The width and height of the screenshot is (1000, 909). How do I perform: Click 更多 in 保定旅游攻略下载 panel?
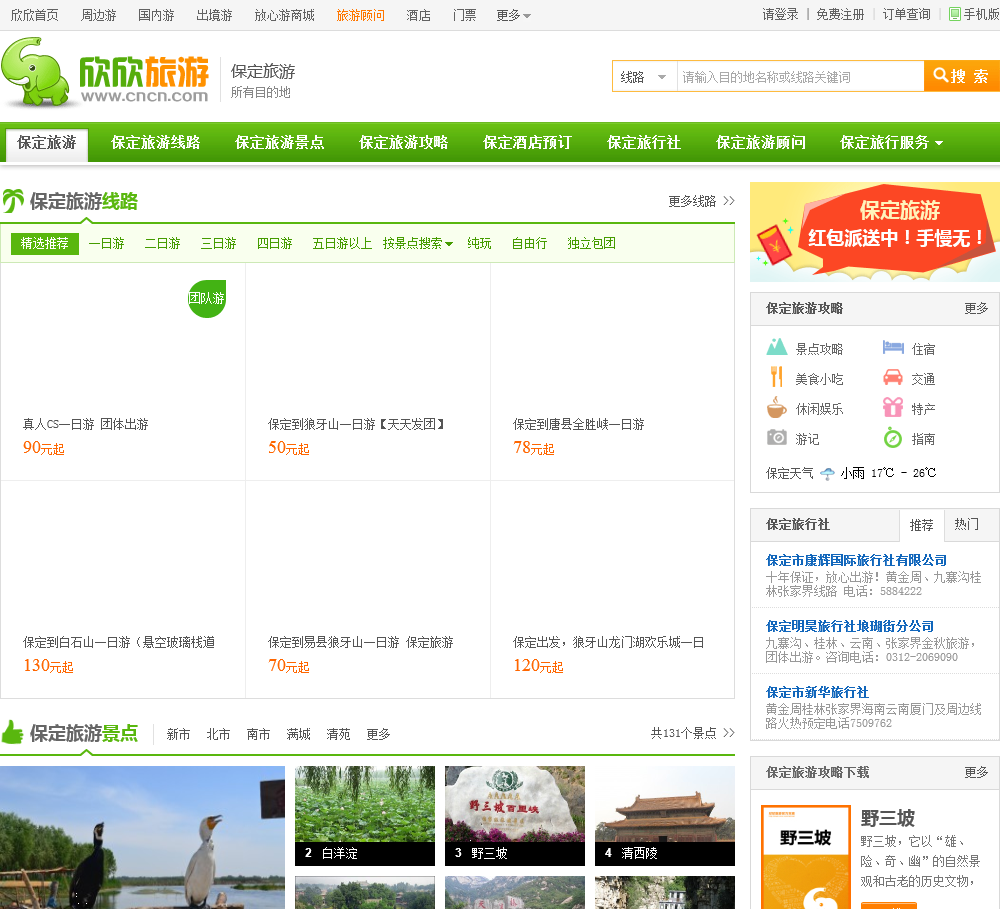(x=976, y=772)
